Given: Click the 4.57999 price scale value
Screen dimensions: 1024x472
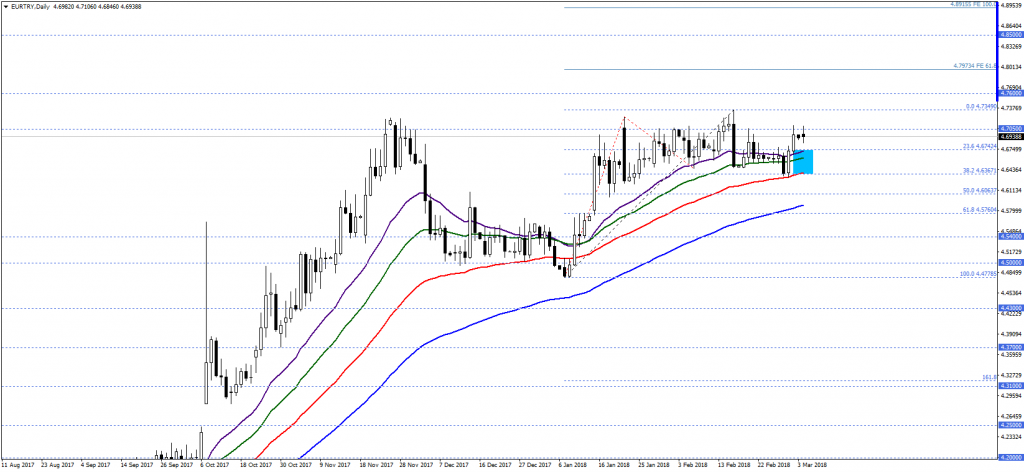Looking at the screenshot, I should pyautogui.click(x=1011, y=212).
